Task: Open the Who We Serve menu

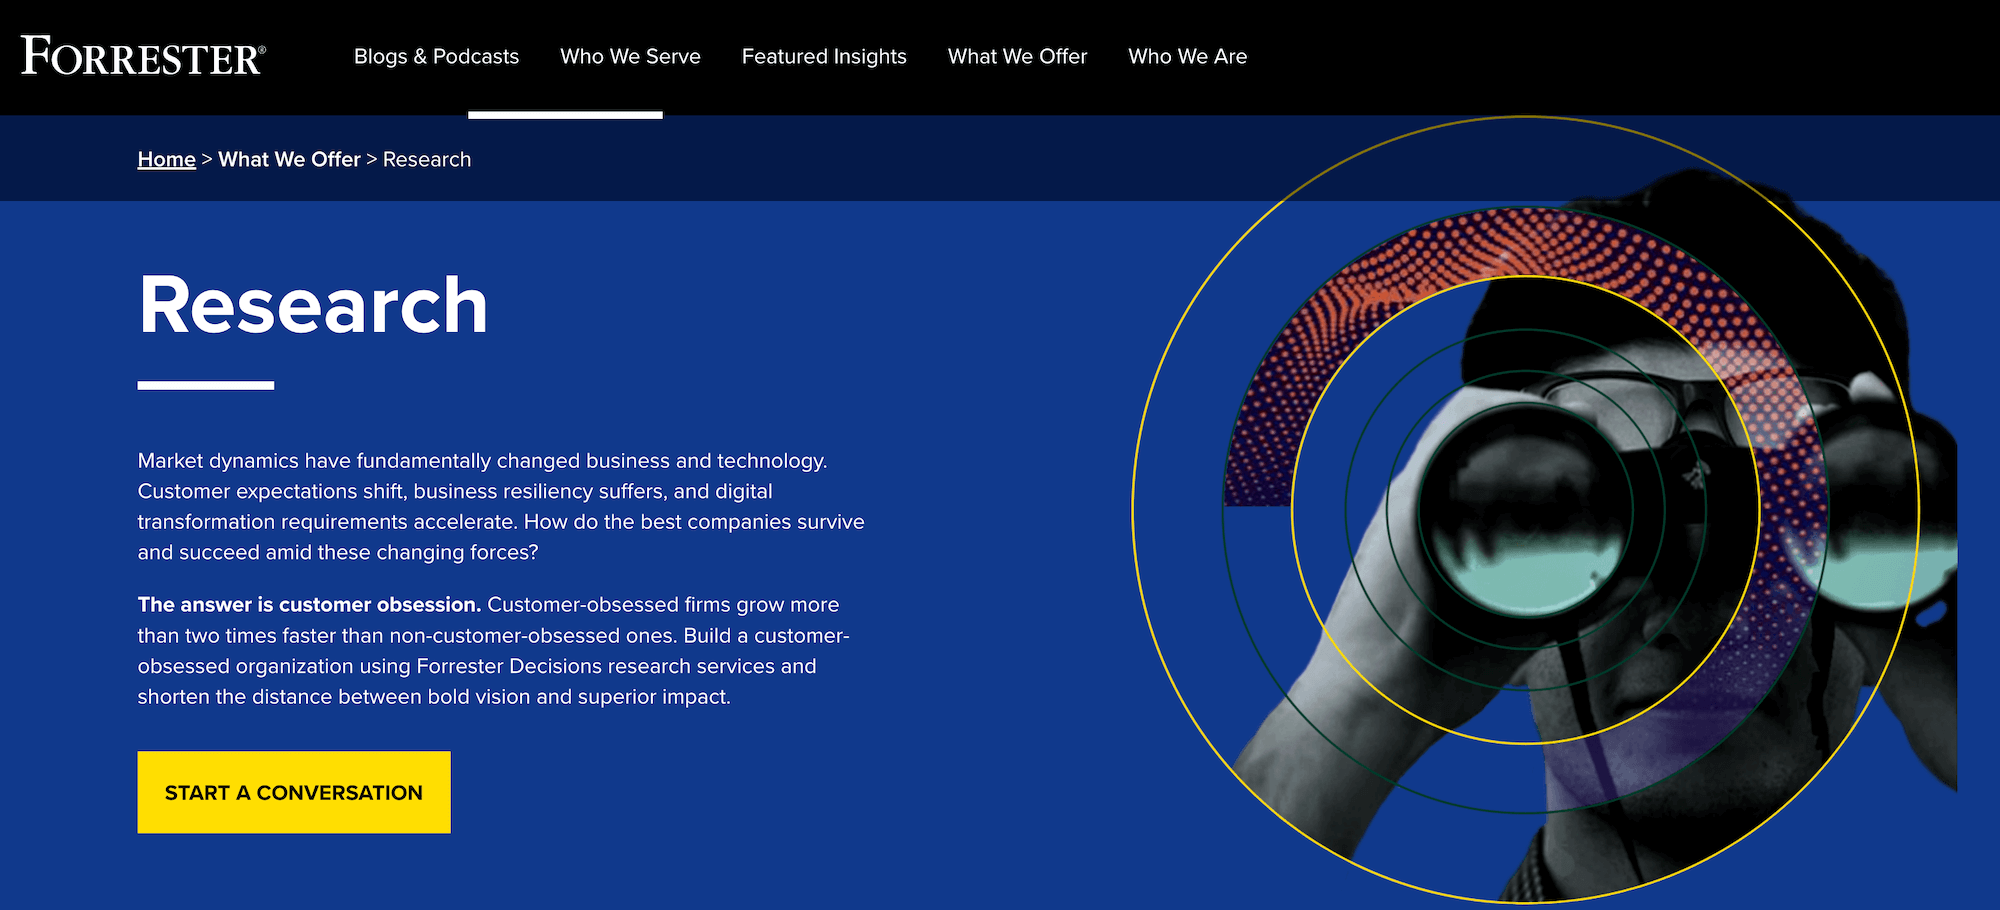Action: click(630, 57)
